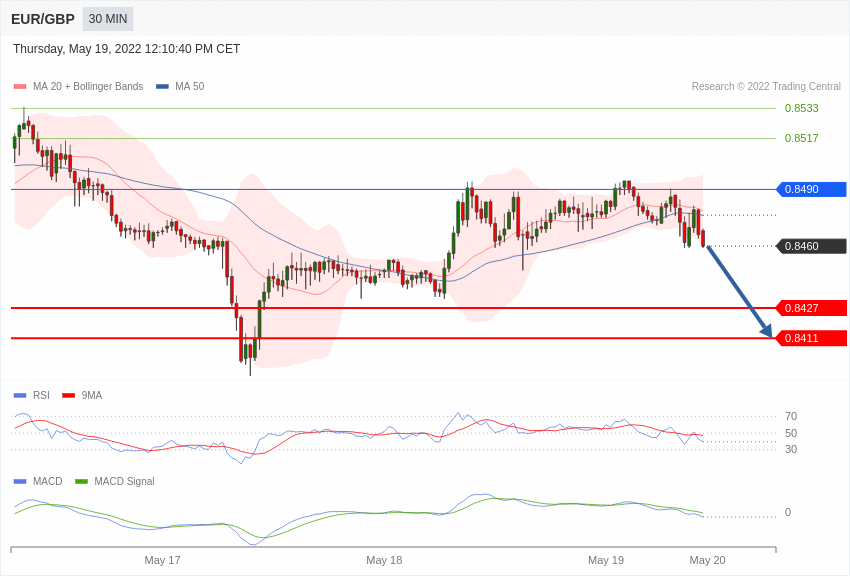Click the green MACD Signal swatch
Screen dimensions: 850x576
pyautogui.click(x=81, y=482)
